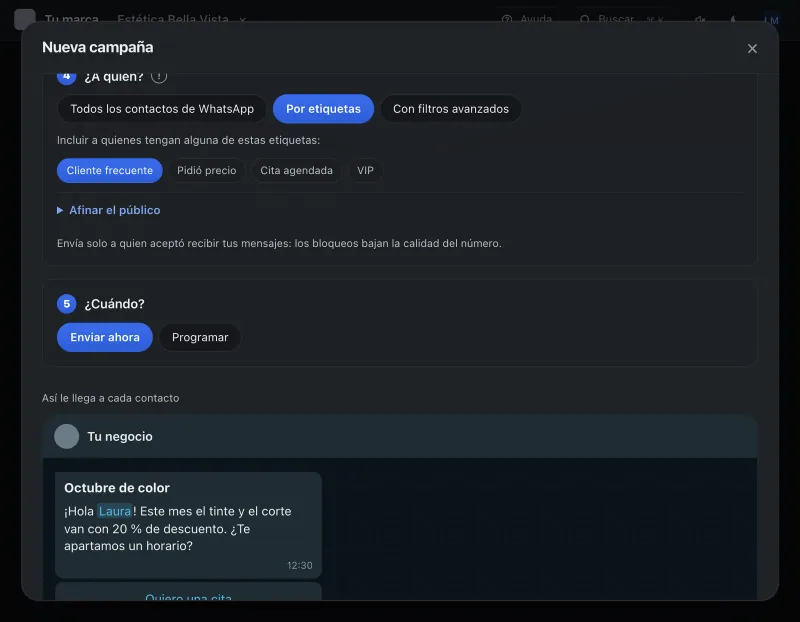Image resolution: width=800 pixels, height=622 pixels.
Task: Click the Octubre de color message title
Action: pos(117,488)
